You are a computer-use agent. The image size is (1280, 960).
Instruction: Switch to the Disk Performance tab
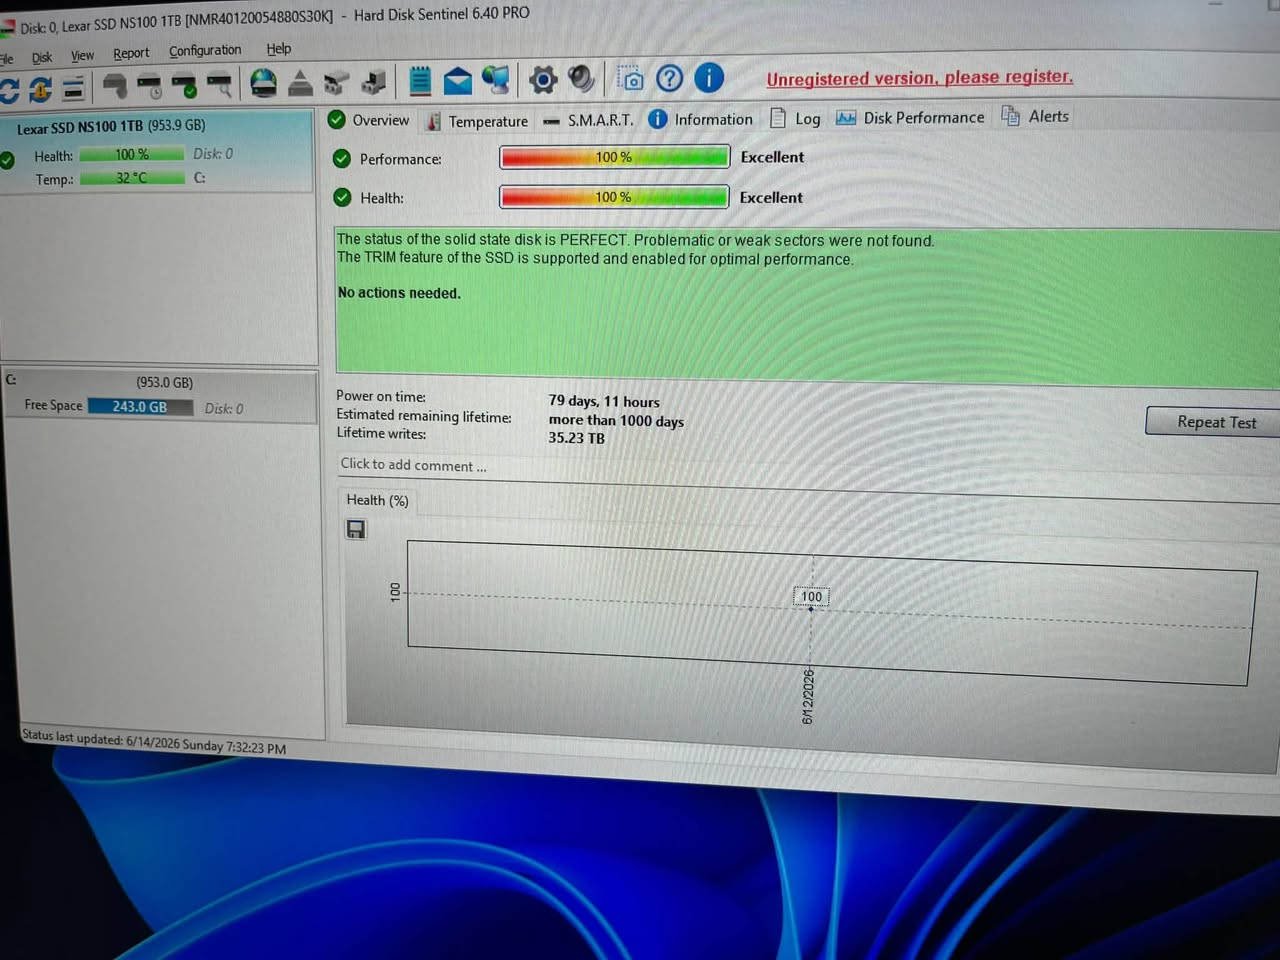point(911,117)
